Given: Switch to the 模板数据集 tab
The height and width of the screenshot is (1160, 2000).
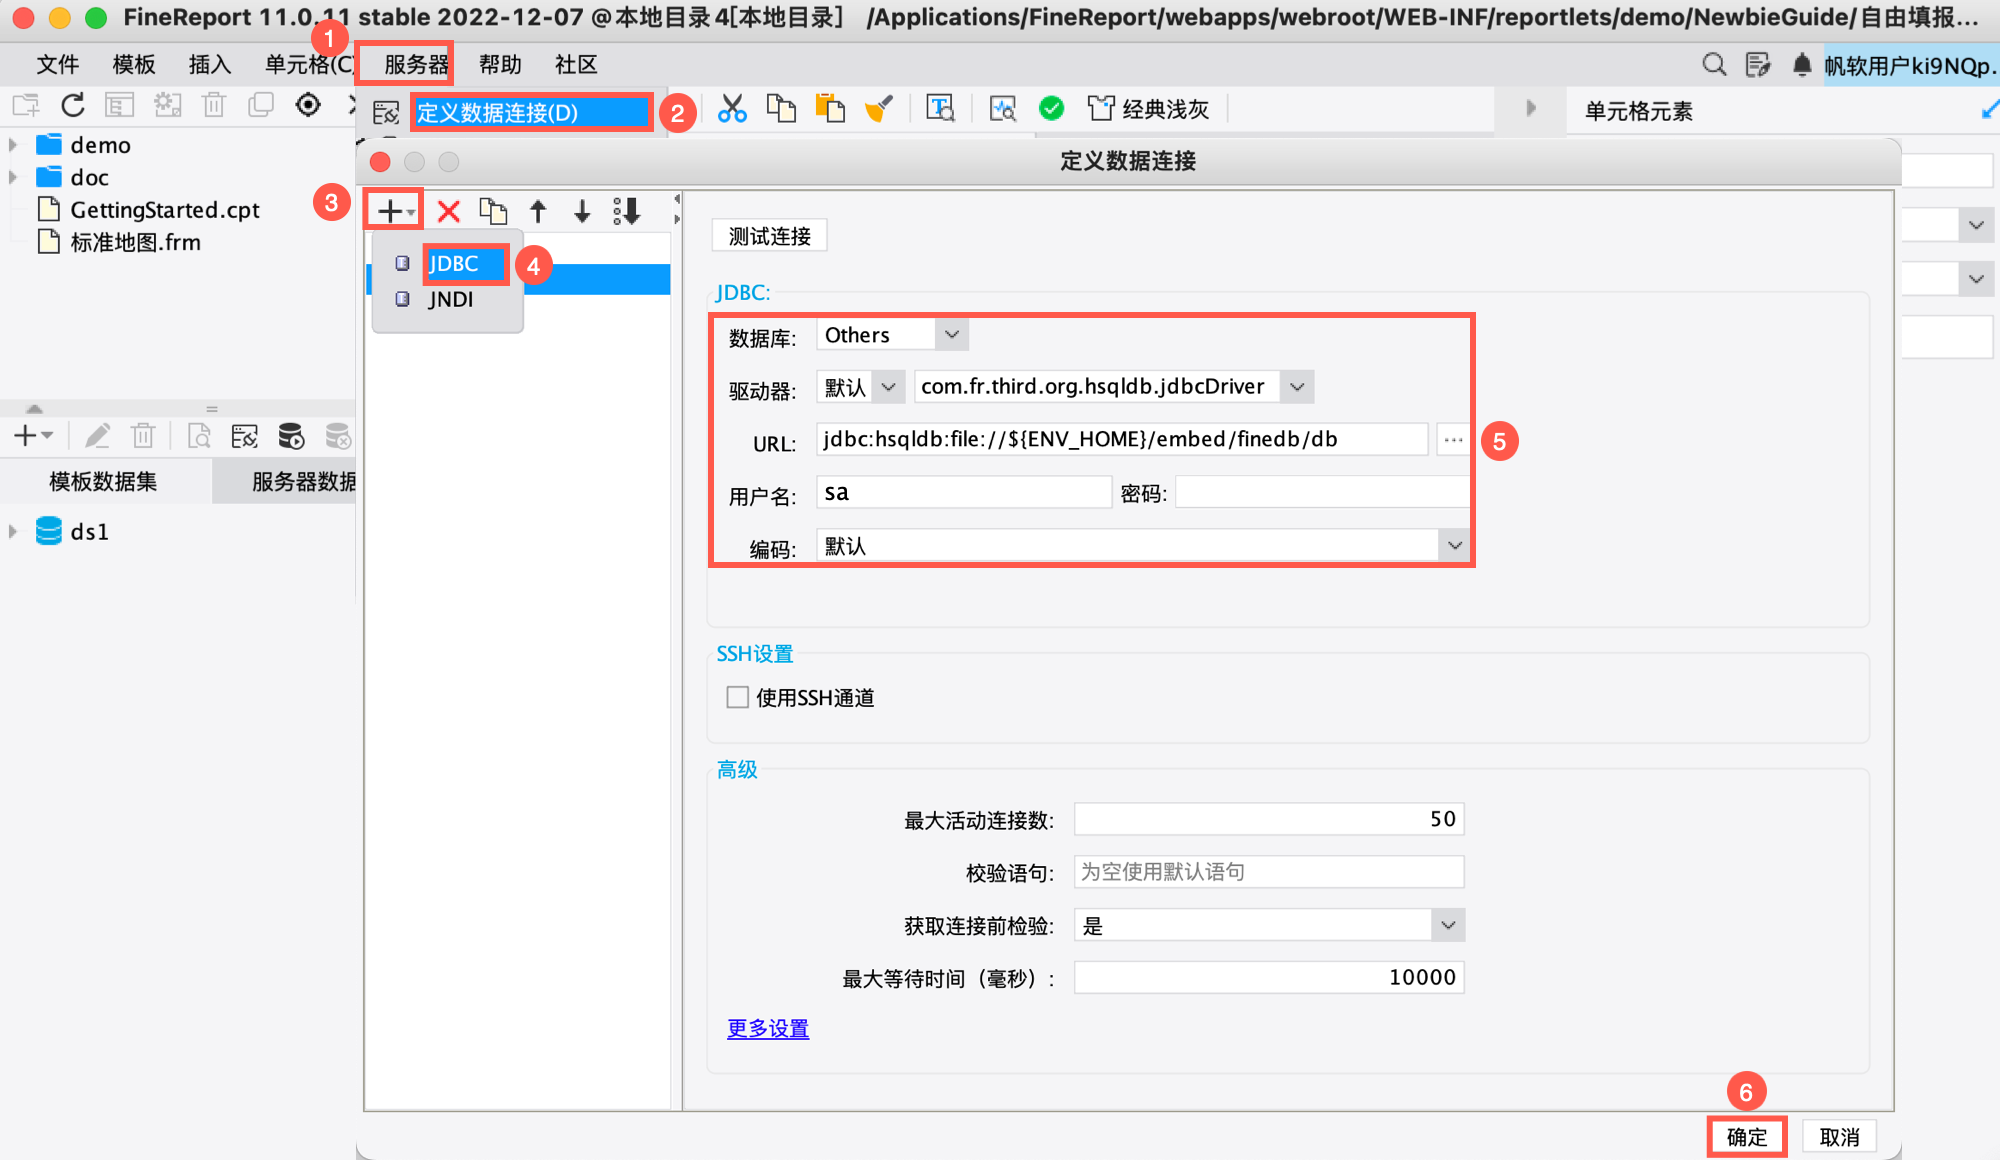Looking at the screenshot, I should pyautogui.click(x=103, y=482).
